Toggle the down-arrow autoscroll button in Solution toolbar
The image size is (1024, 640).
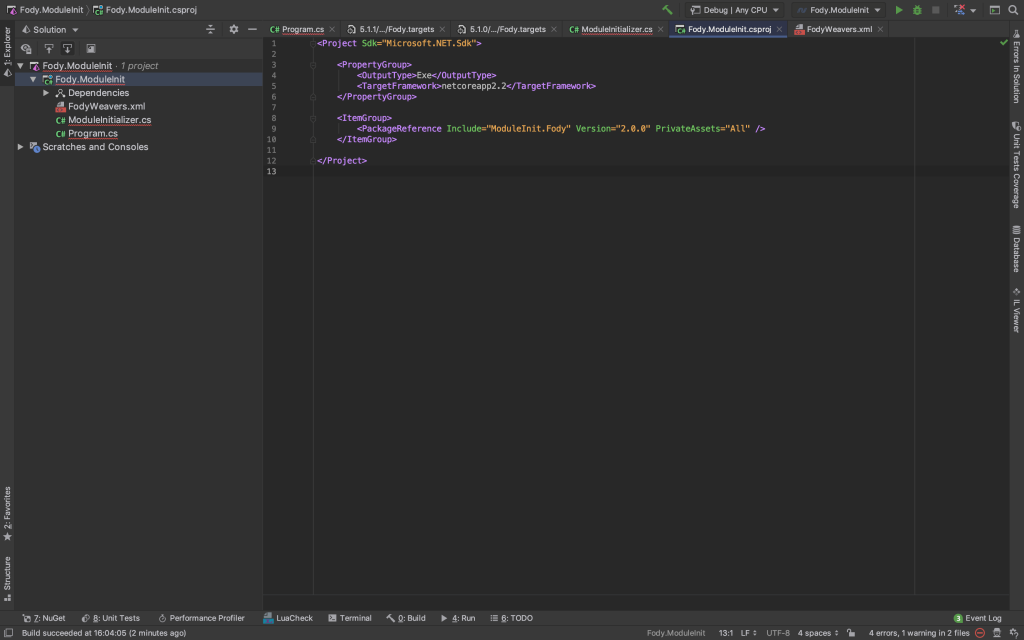[67, 48]
